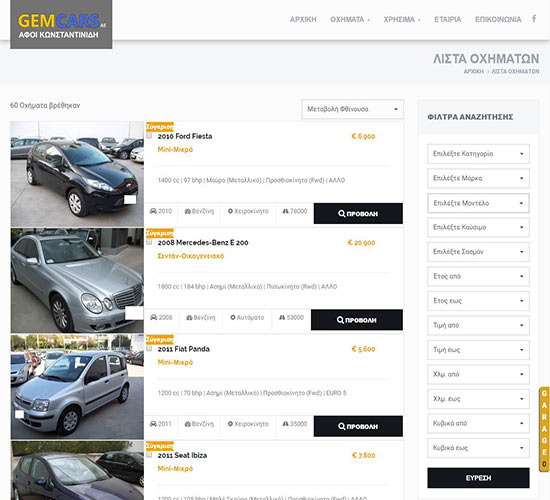Screen dimensions: 550x500
Task: Go to ΑΡΧΙΚΗ menu item
Action: tap(303, 19)
